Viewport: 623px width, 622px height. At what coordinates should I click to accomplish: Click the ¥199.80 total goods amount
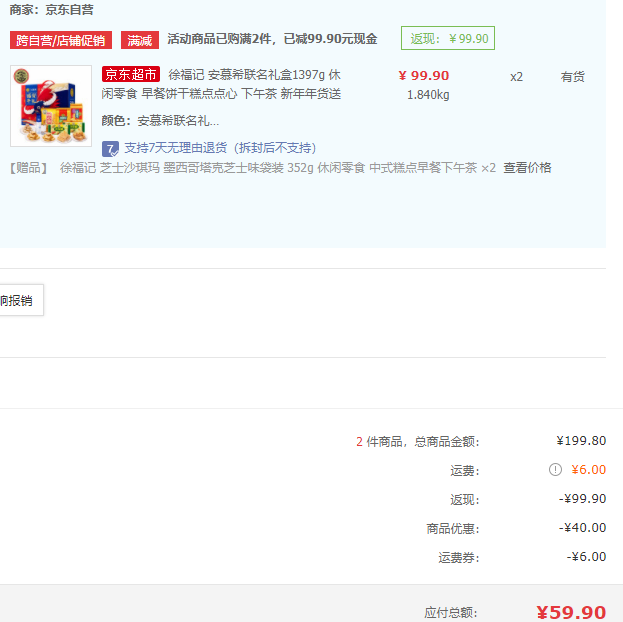click(x=581, y=441)
